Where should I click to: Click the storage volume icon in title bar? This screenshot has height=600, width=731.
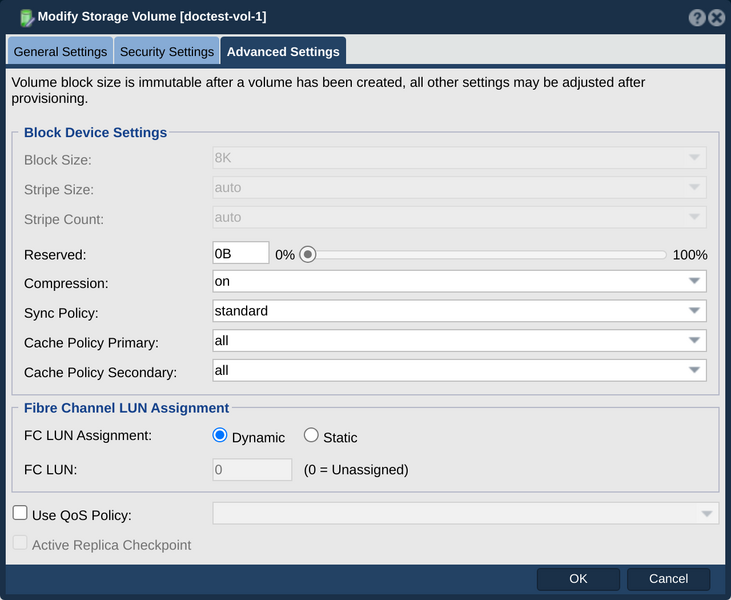click(27, 18)
